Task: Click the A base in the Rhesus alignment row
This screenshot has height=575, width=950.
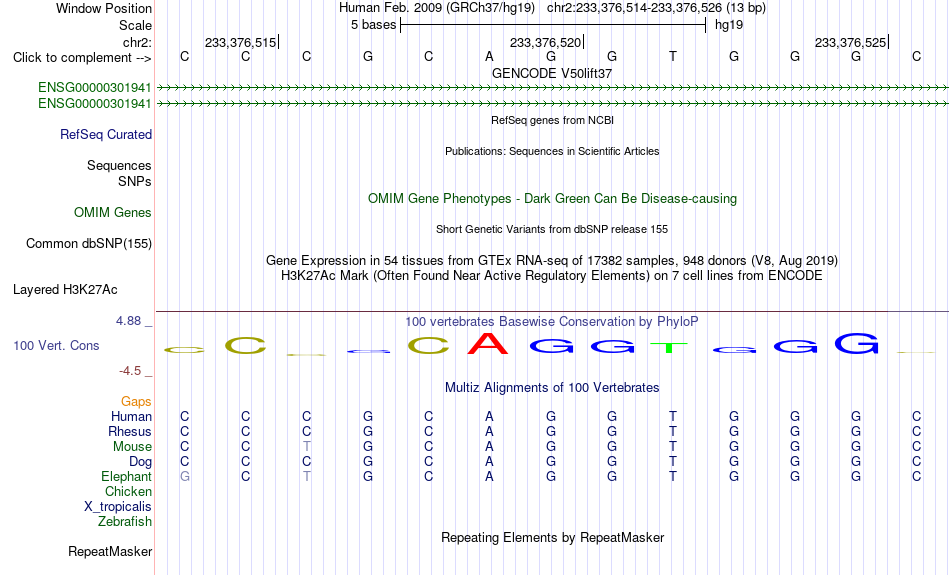Action: pyautogui.click(x=490, y=431)
